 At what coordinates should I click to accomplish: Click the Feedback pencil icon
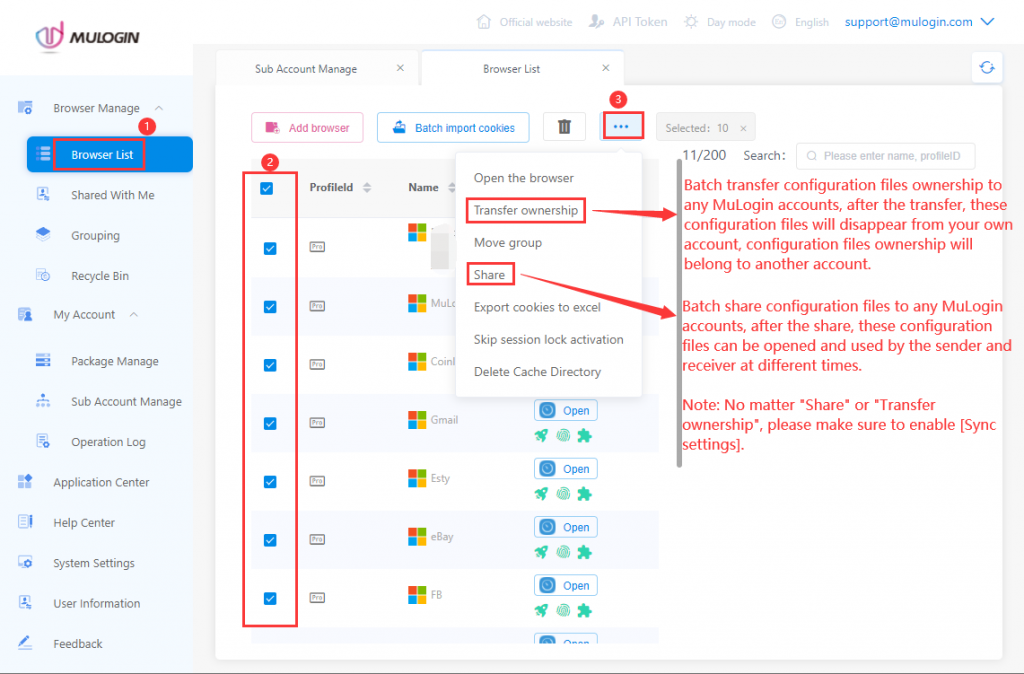click(x=25, y=643)
